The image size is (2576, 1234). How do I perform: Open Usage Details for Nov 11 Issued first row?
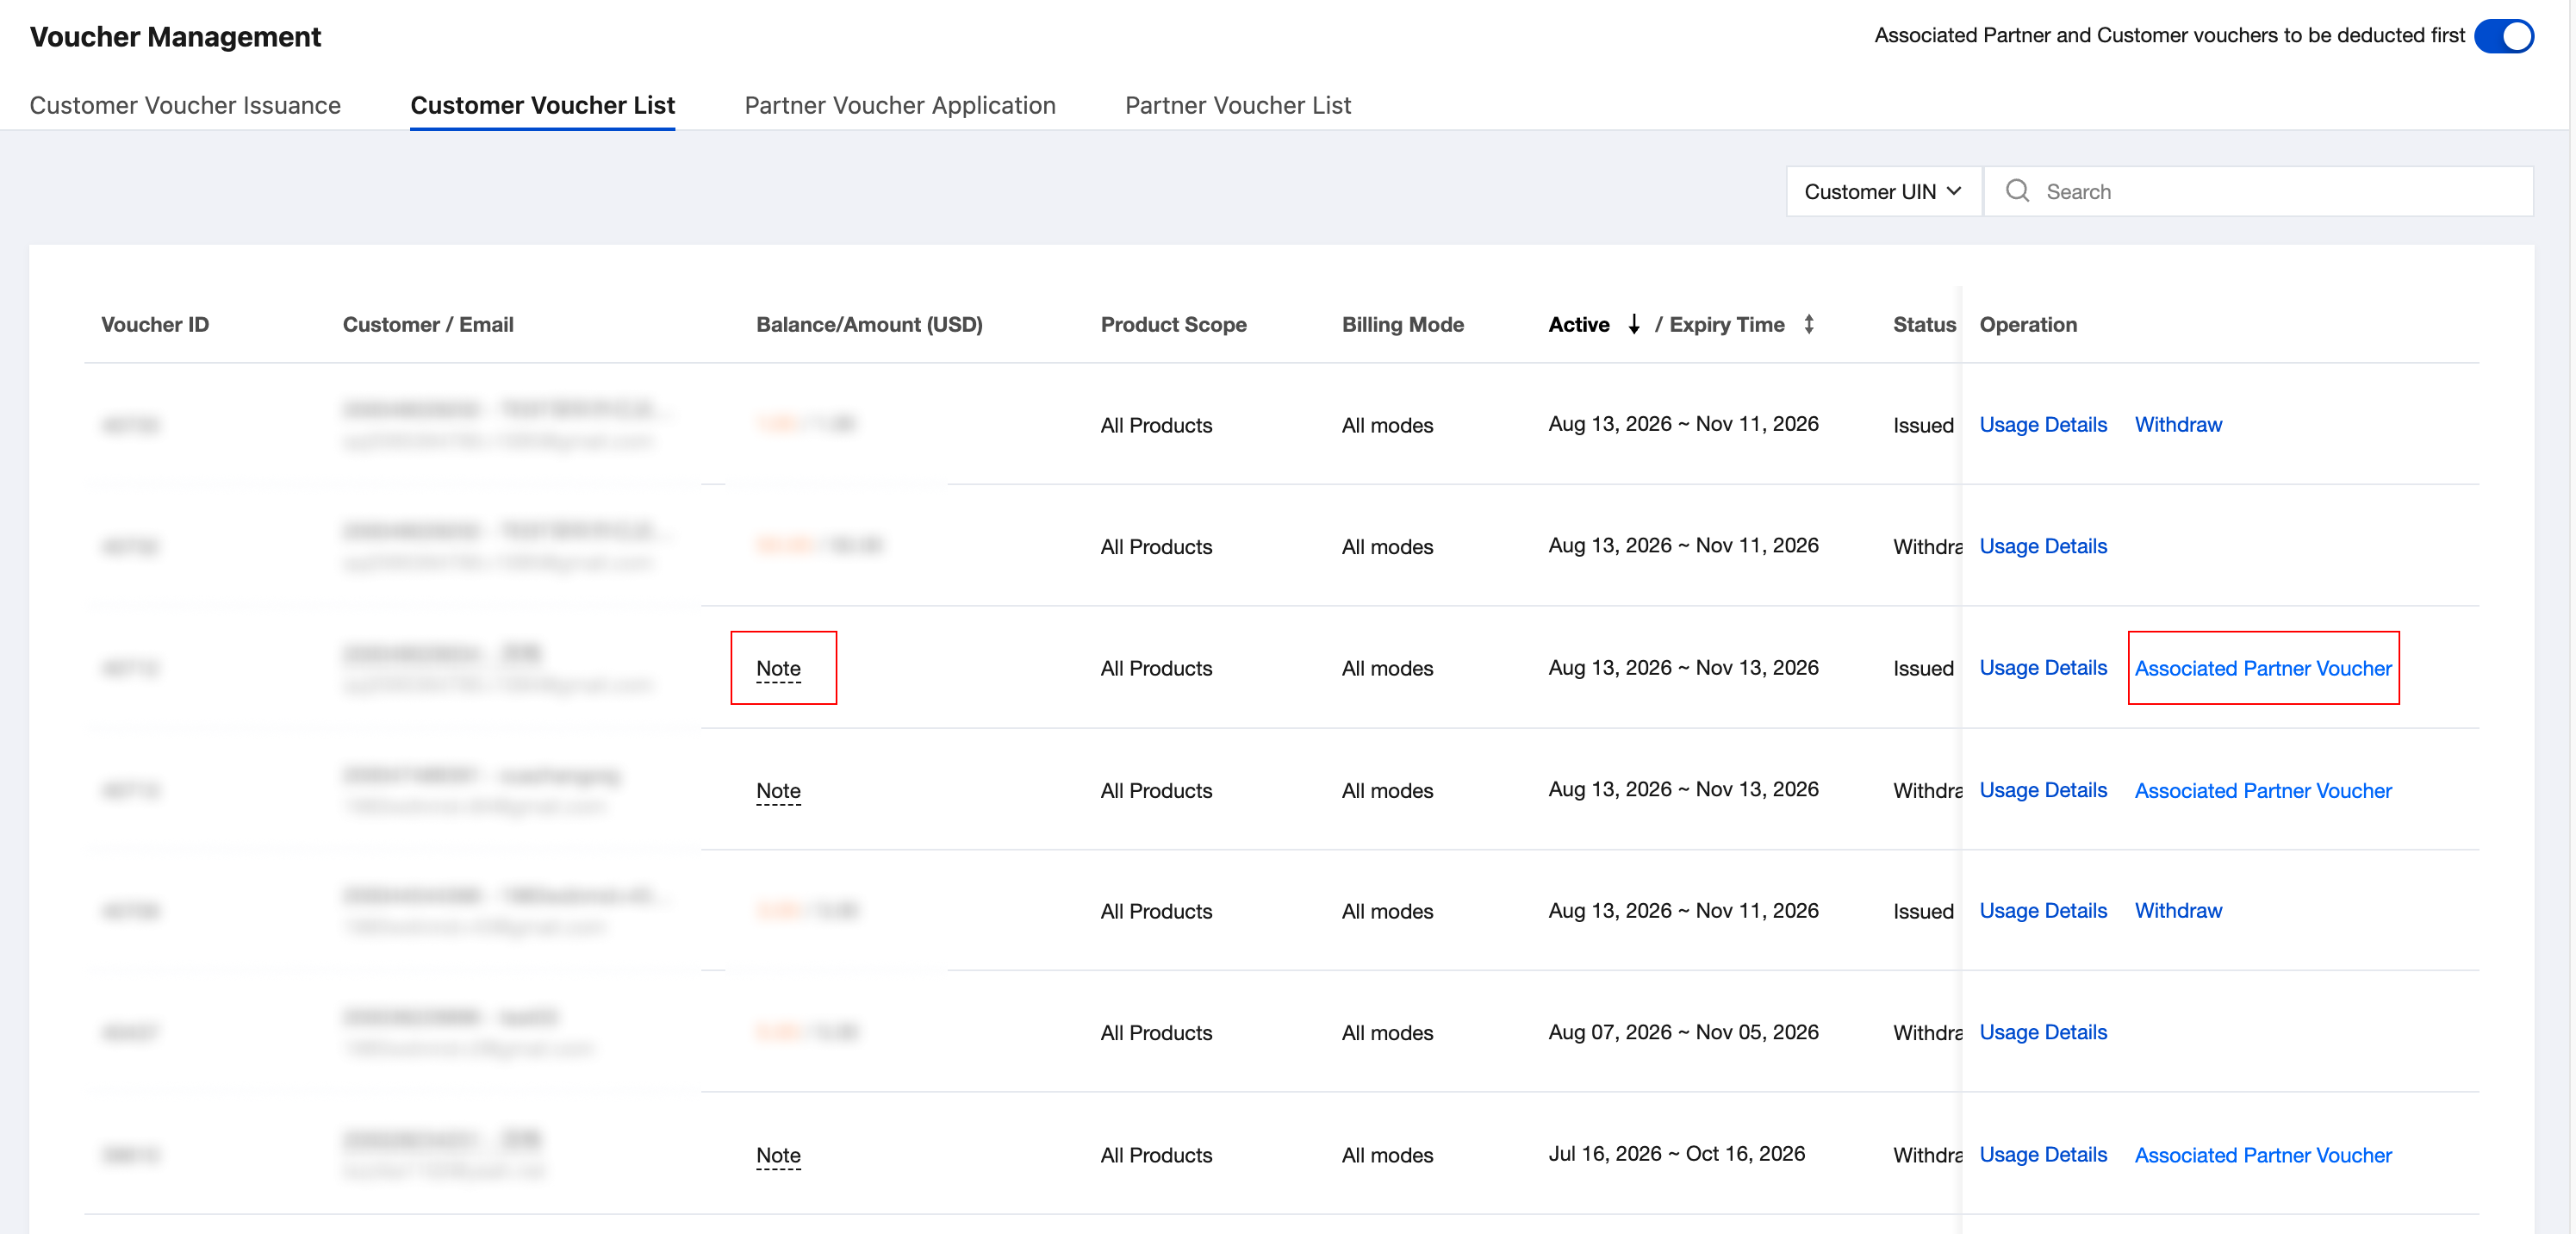click(2043, 424)
